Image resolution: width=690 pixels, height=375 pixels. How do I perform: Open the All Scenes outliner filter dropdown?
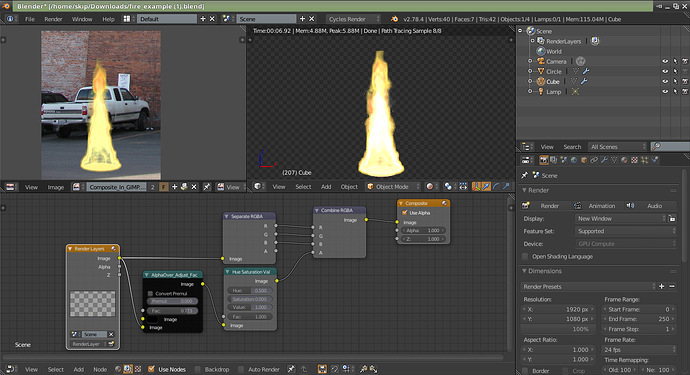click(618, 147)
